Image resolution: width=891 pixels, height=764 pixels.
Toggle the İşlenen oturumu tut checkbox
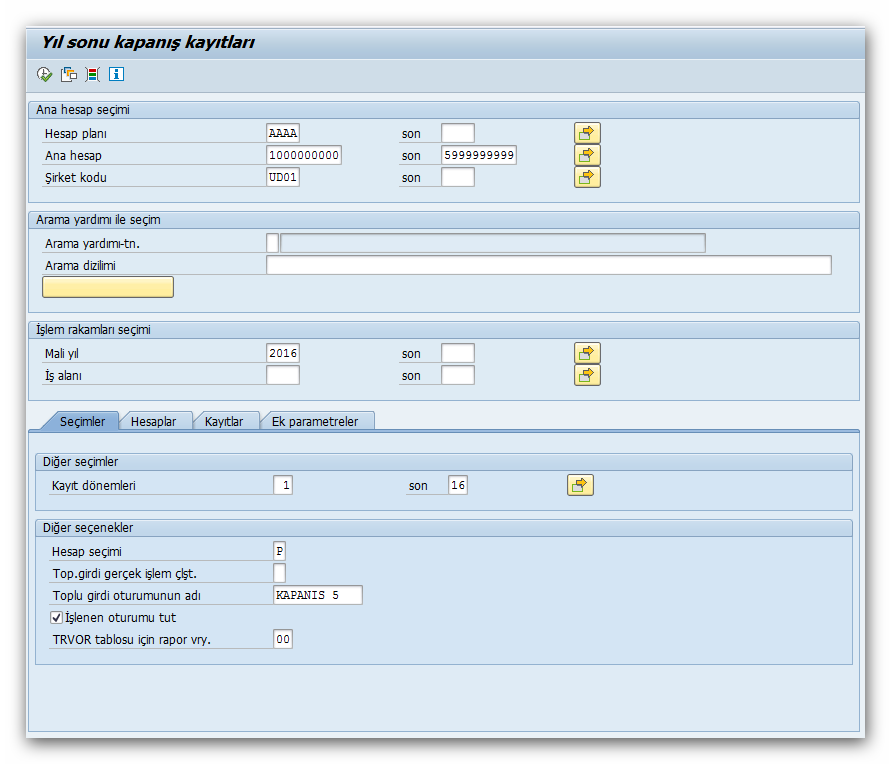[x=57, y=617]
